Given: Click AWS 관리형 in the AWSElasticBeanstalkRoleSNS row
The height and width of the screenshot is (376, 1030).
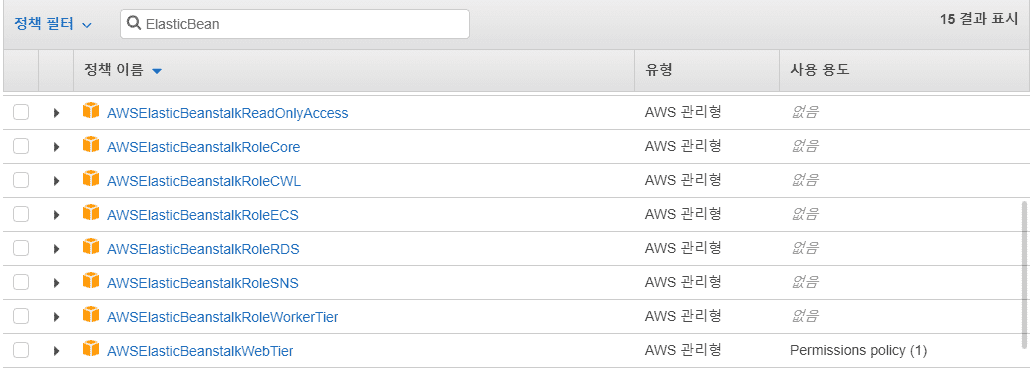Looking at the screenshot, I should [683, 283].
